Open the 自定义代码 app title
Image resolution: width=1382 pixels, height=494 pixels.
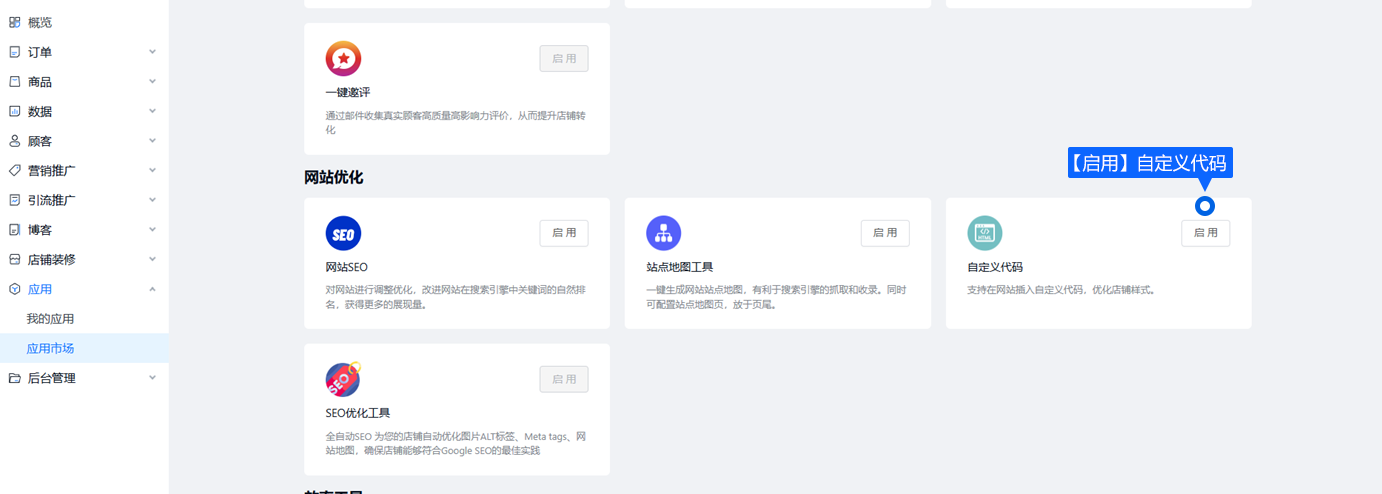994,268
